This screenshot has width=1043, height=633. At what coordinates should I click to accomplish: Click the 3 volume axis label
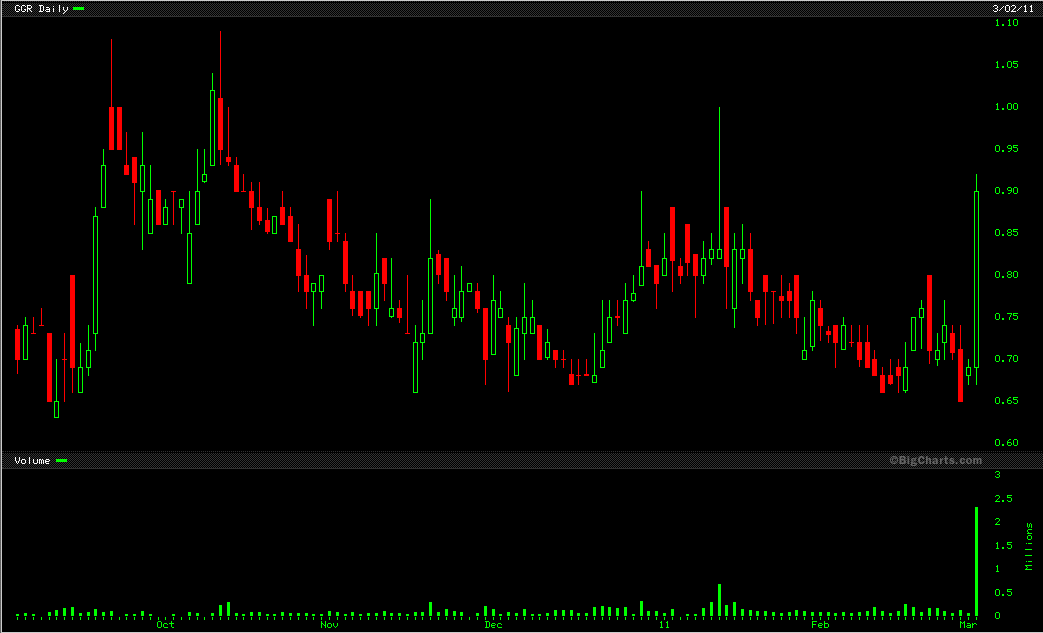[997, 475]
